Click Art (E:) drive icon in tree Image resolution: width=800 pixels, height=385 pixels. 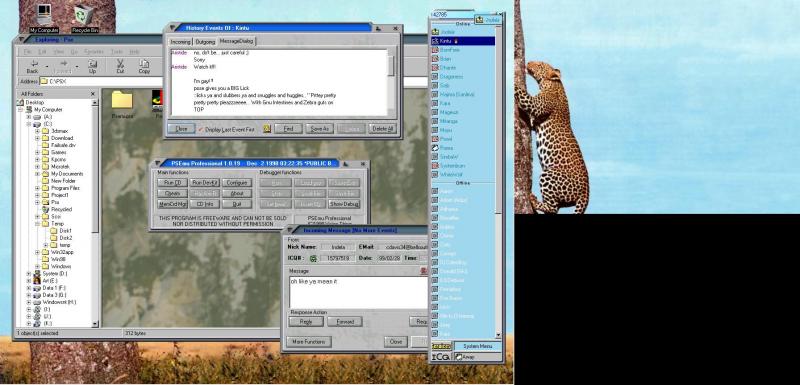point(37,280)
